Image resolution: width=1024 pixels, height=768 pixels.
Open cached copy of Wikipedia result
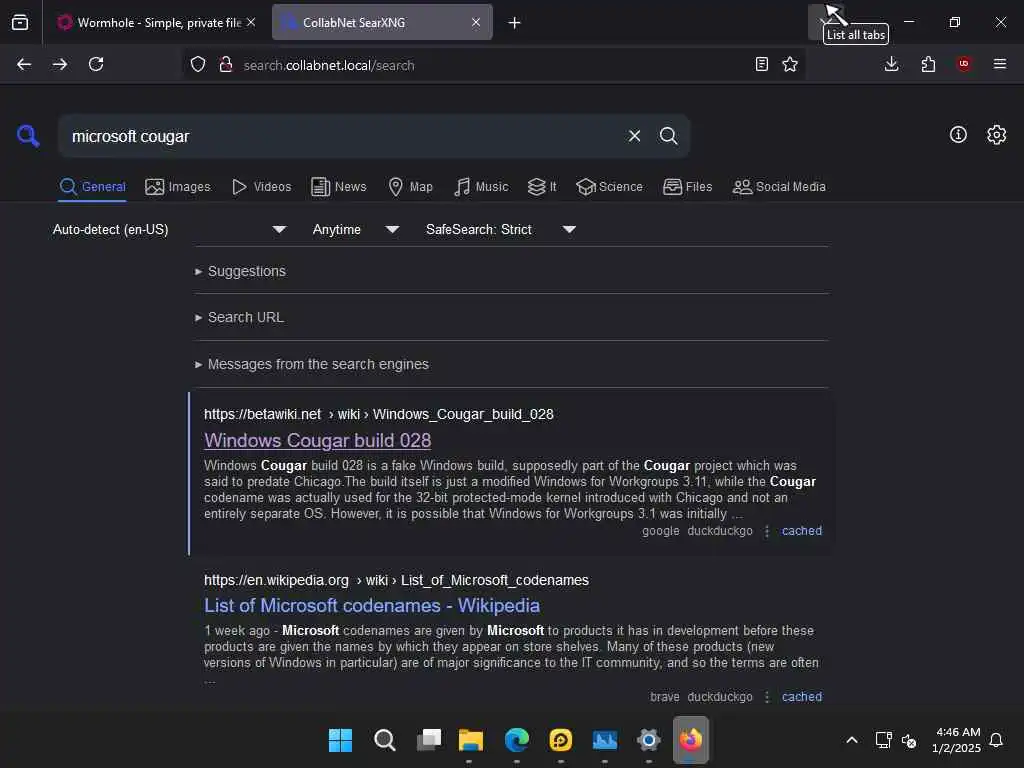801,697
